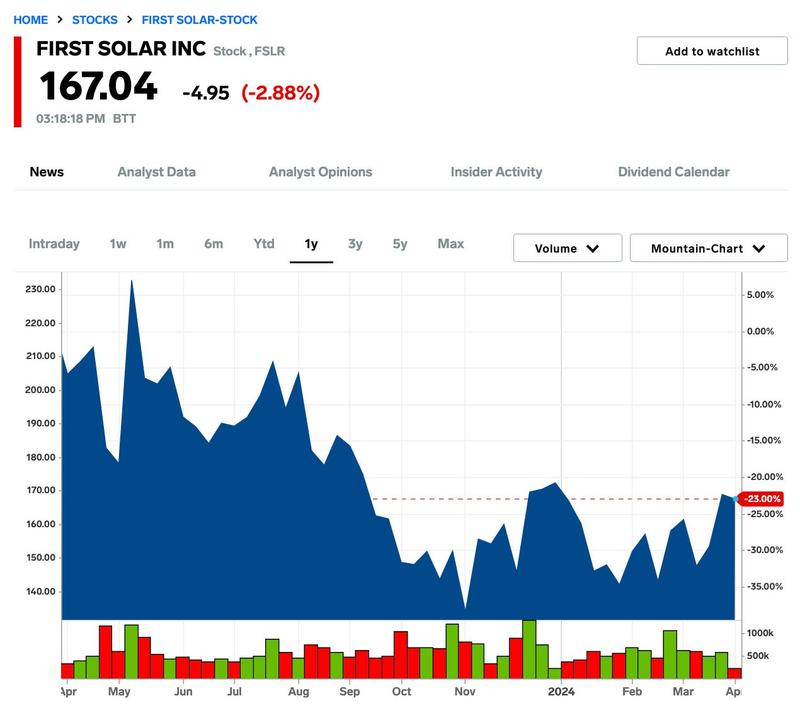
Task: Open the Analyst Opinions tab
Action: click(x=320, y=172)
